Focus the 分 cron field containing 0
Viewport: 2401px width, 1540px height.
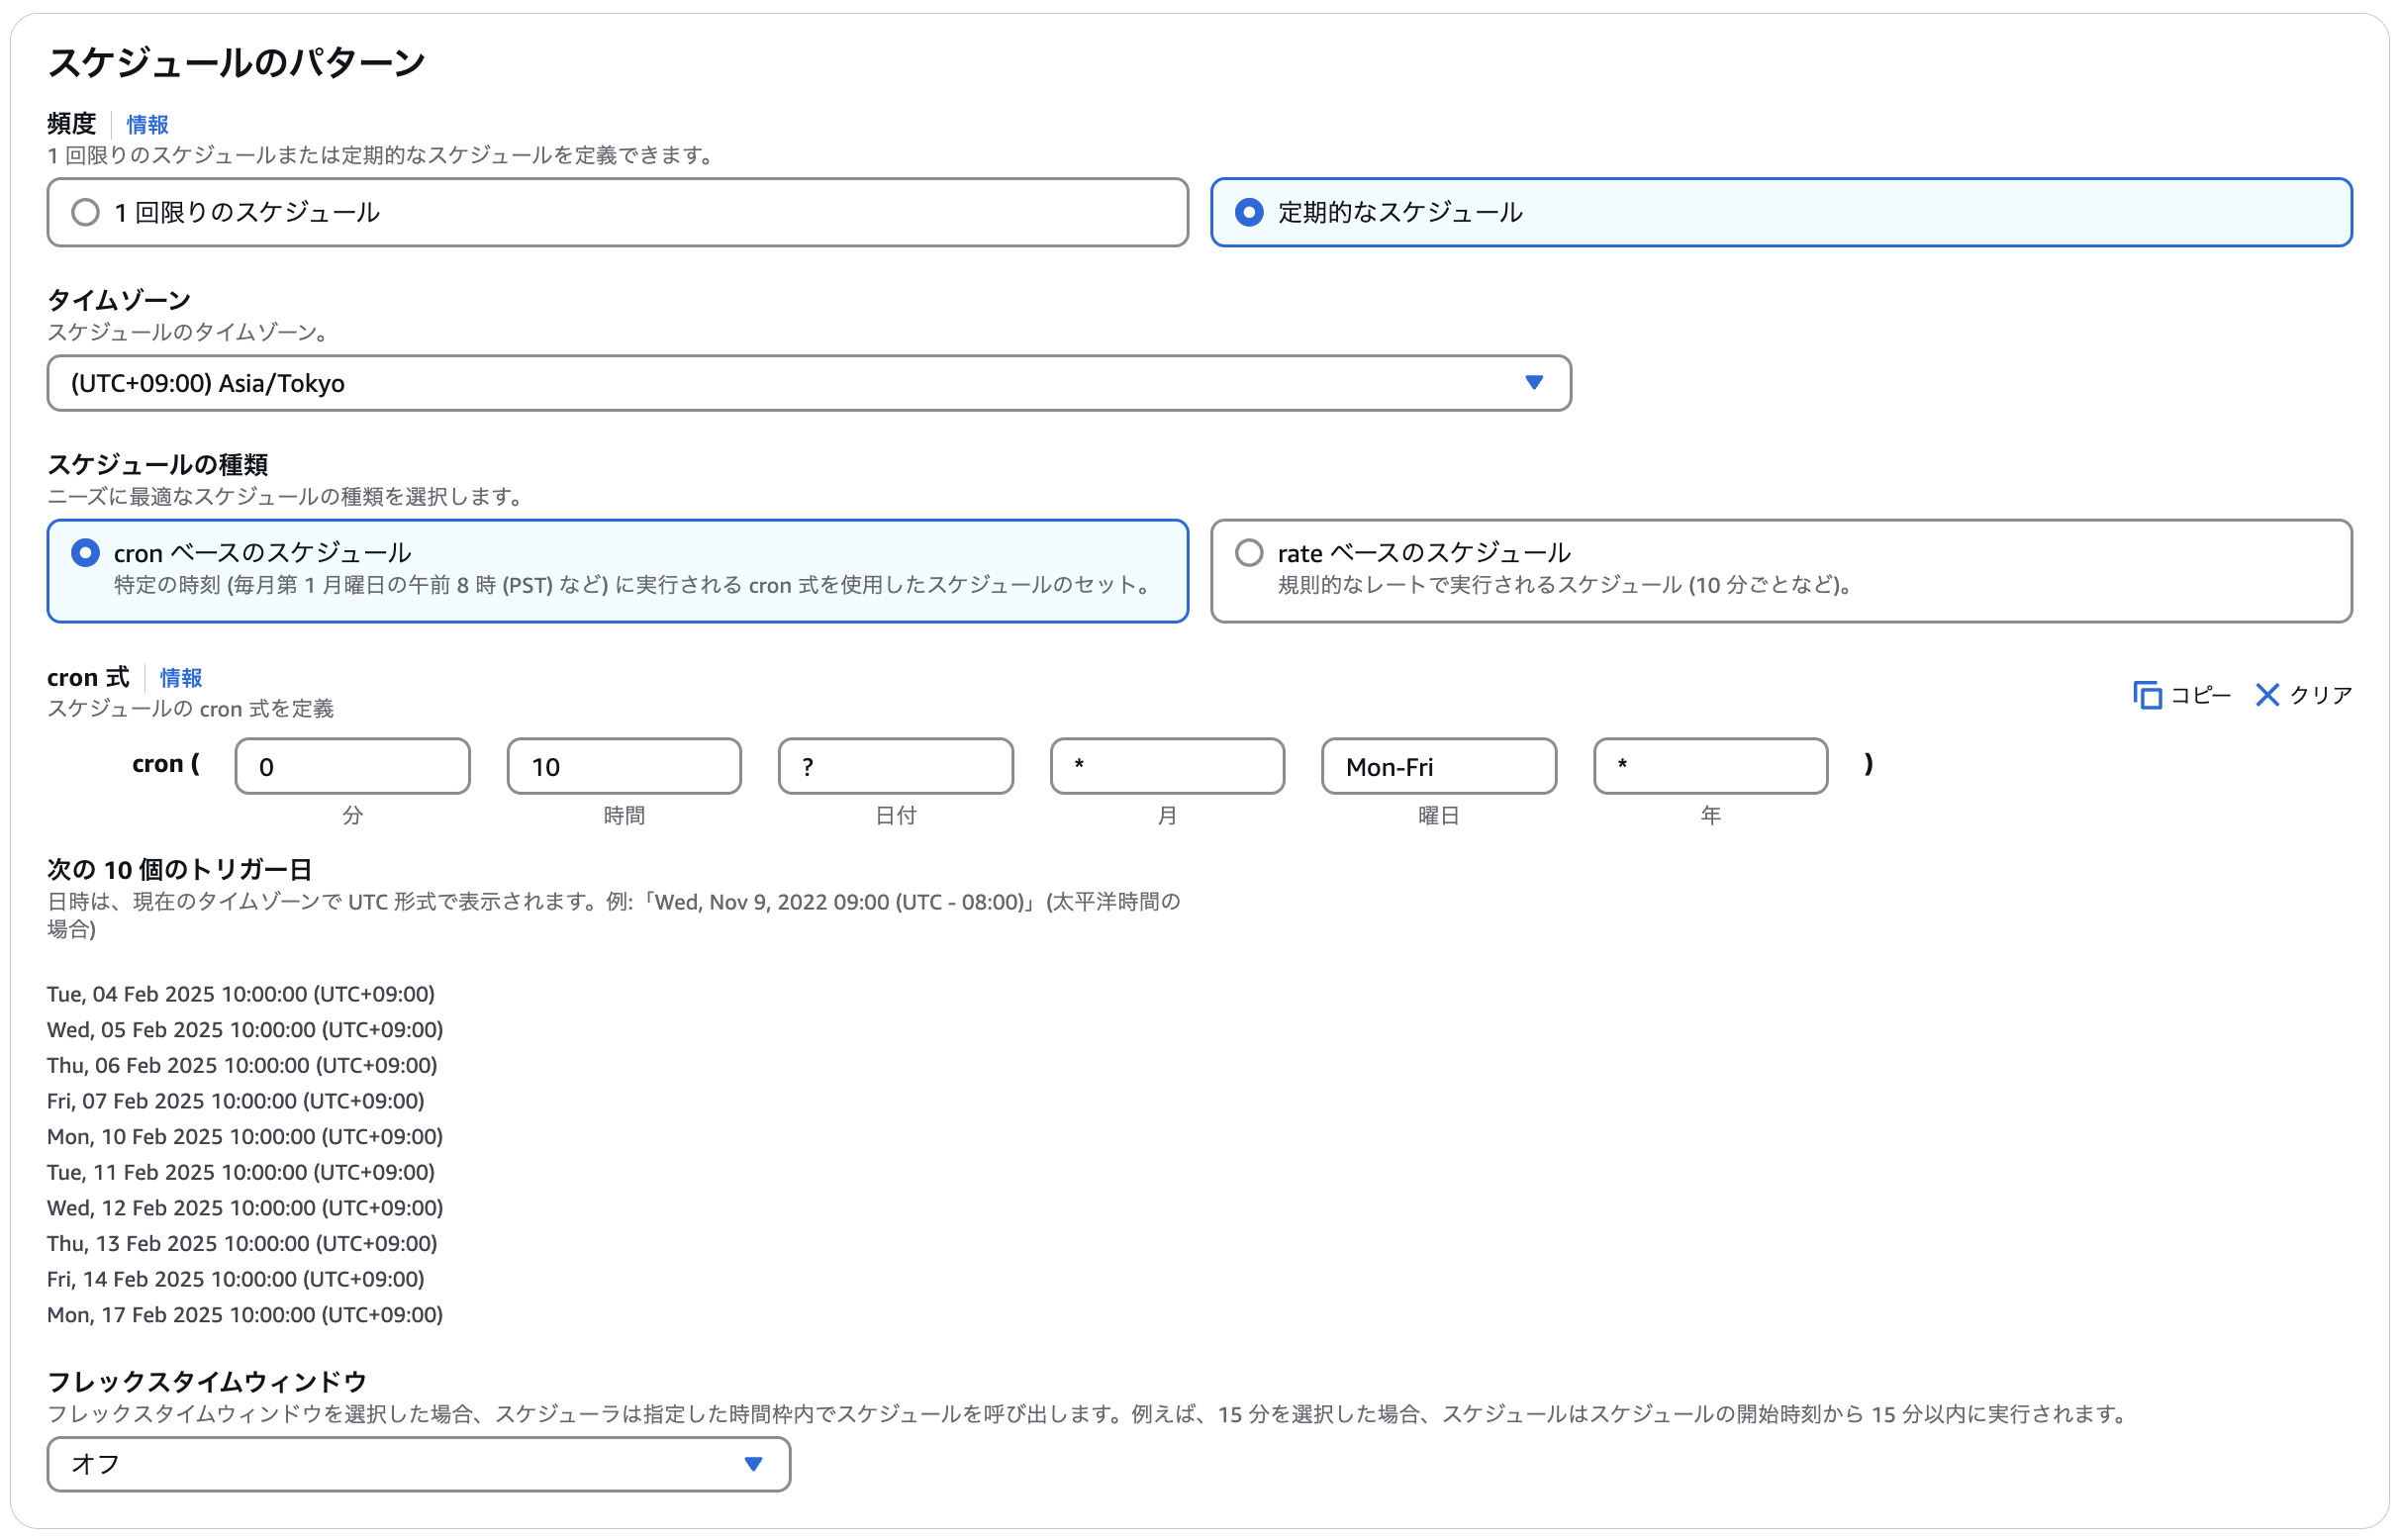click(353, 766)
